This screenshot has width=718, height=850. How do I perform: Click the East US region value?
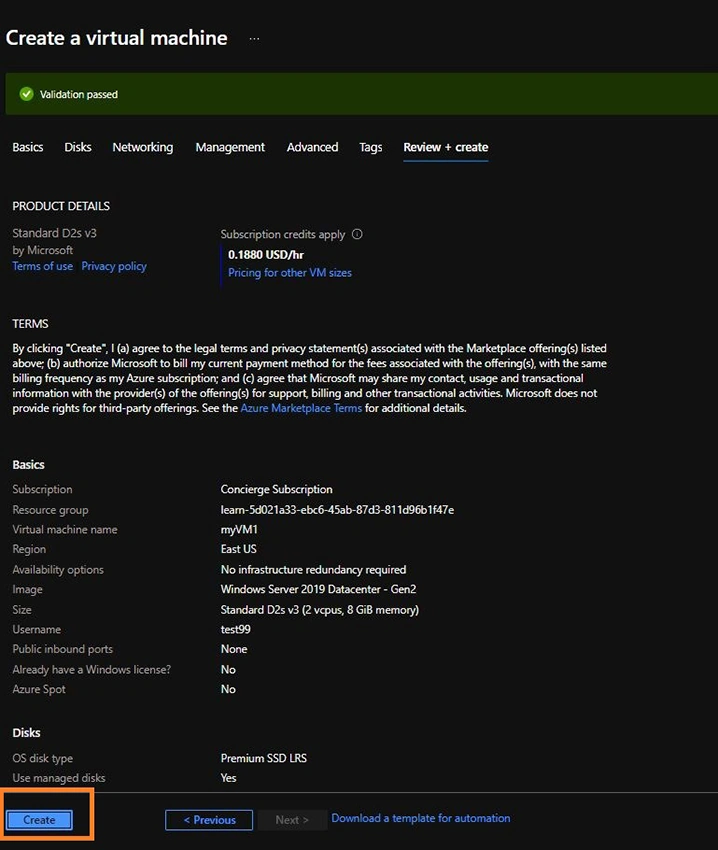point(238,549)
